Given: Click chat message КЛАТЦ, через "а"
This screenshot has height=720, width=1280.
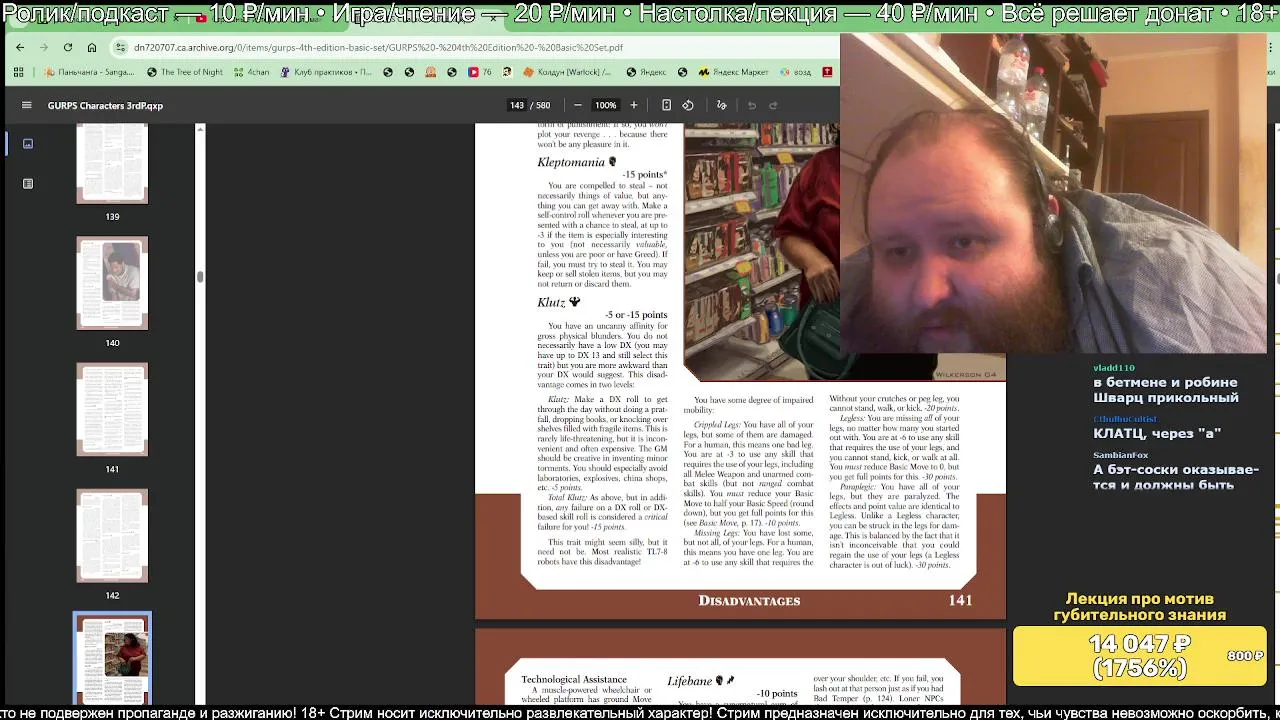Looking at the screenshot, I should 1157,433.
